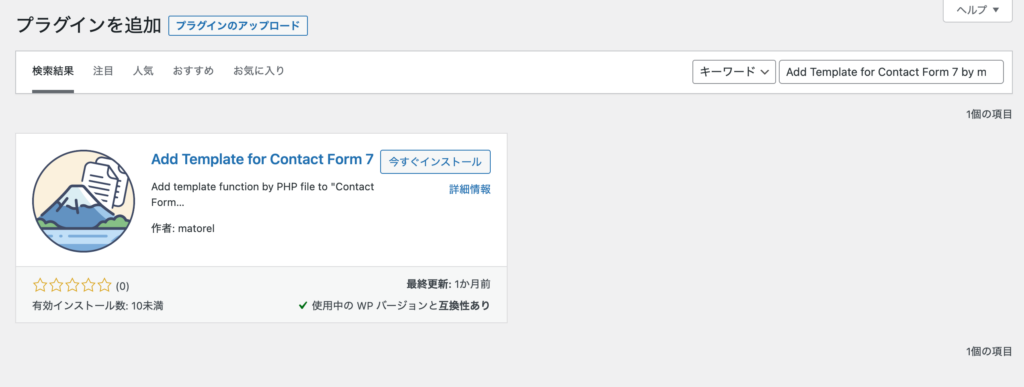
Task: Open the おすすめ tab
Action: 193,71
